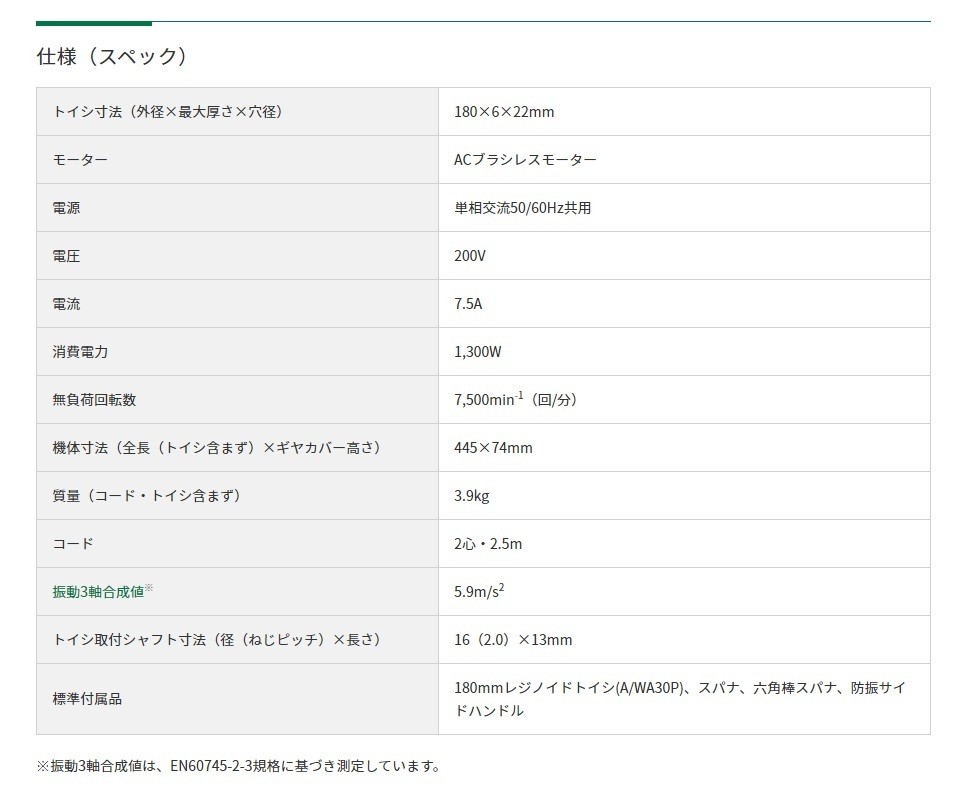Select the 無負荷回転数 row label

pos(94,400)
